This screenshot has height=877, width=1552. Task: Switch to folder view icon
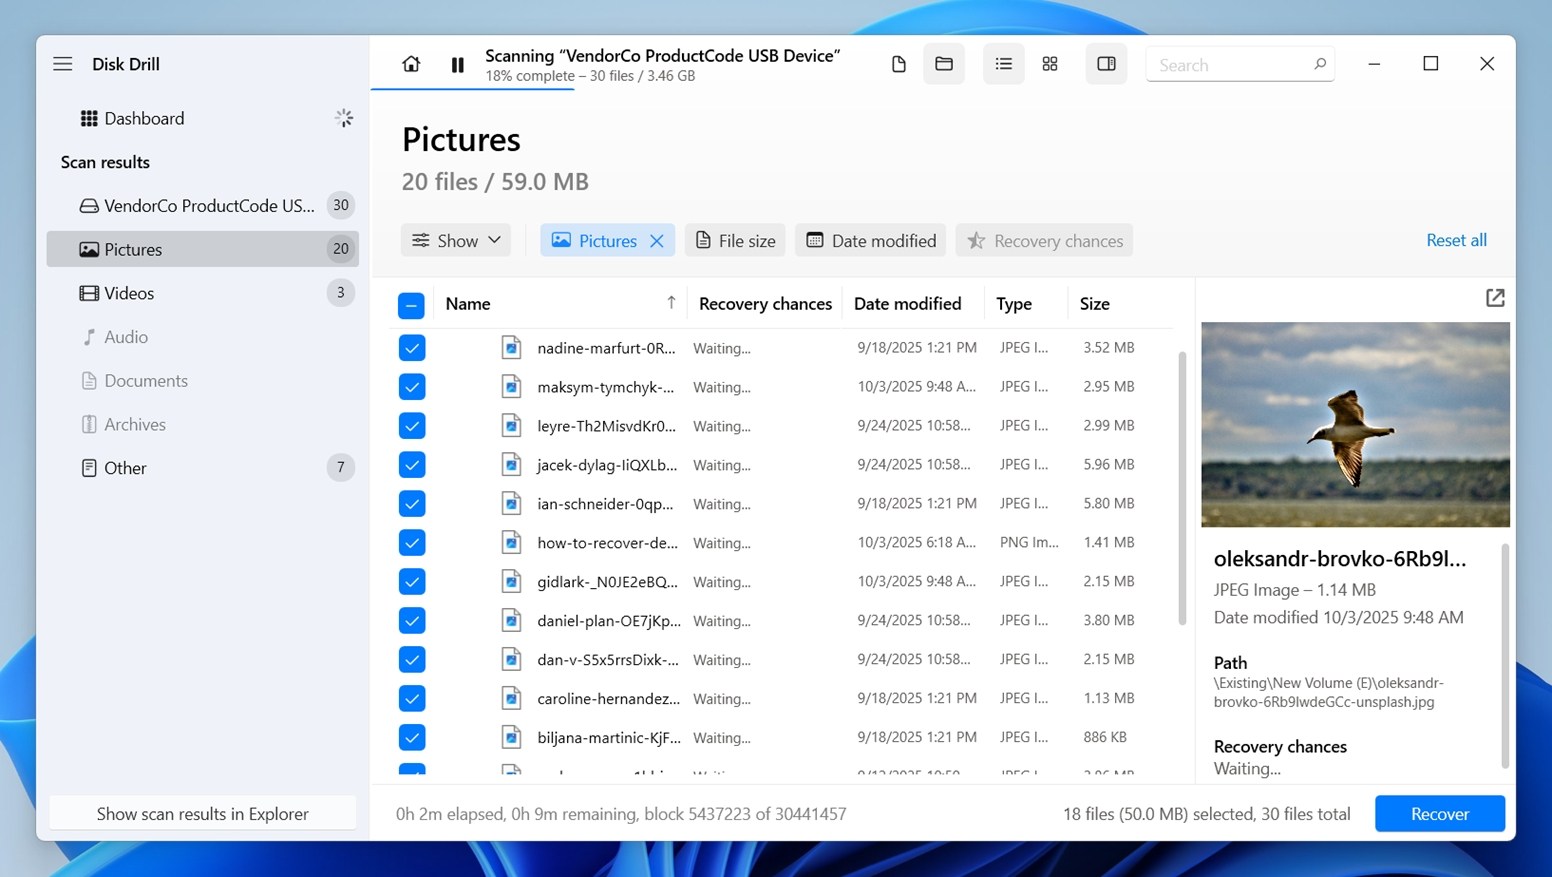[x=943, y=64]
